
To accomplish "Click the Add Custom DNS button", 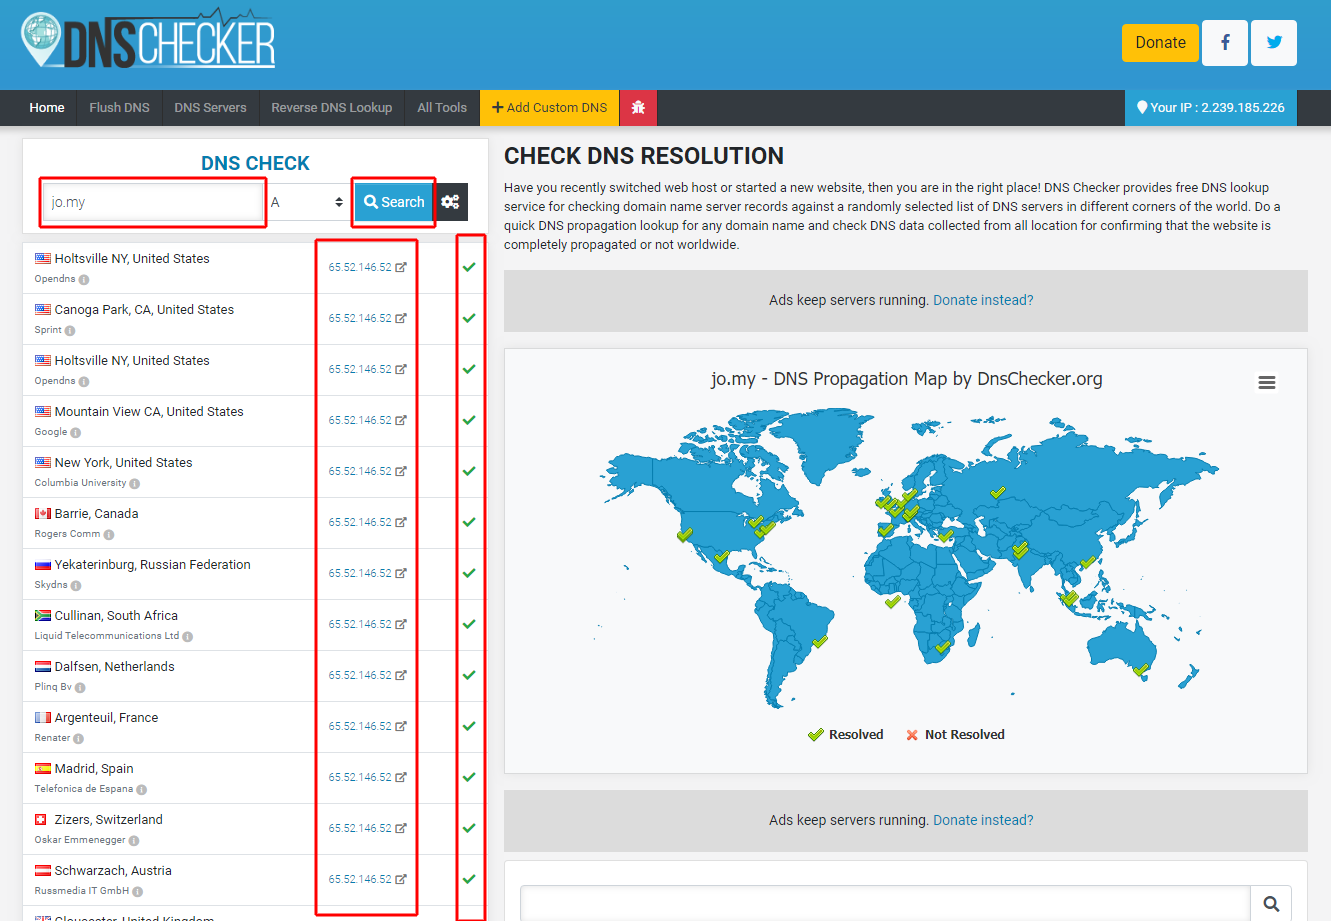I will tap(549, 108).
